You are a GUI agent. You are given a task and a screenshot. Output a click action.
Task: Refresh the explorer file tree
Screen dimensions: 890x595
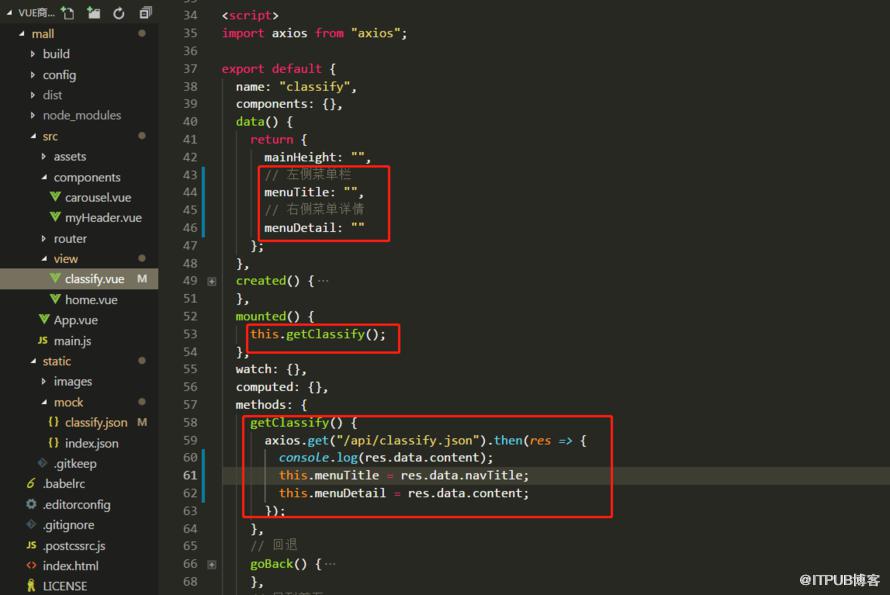(119, 12)
